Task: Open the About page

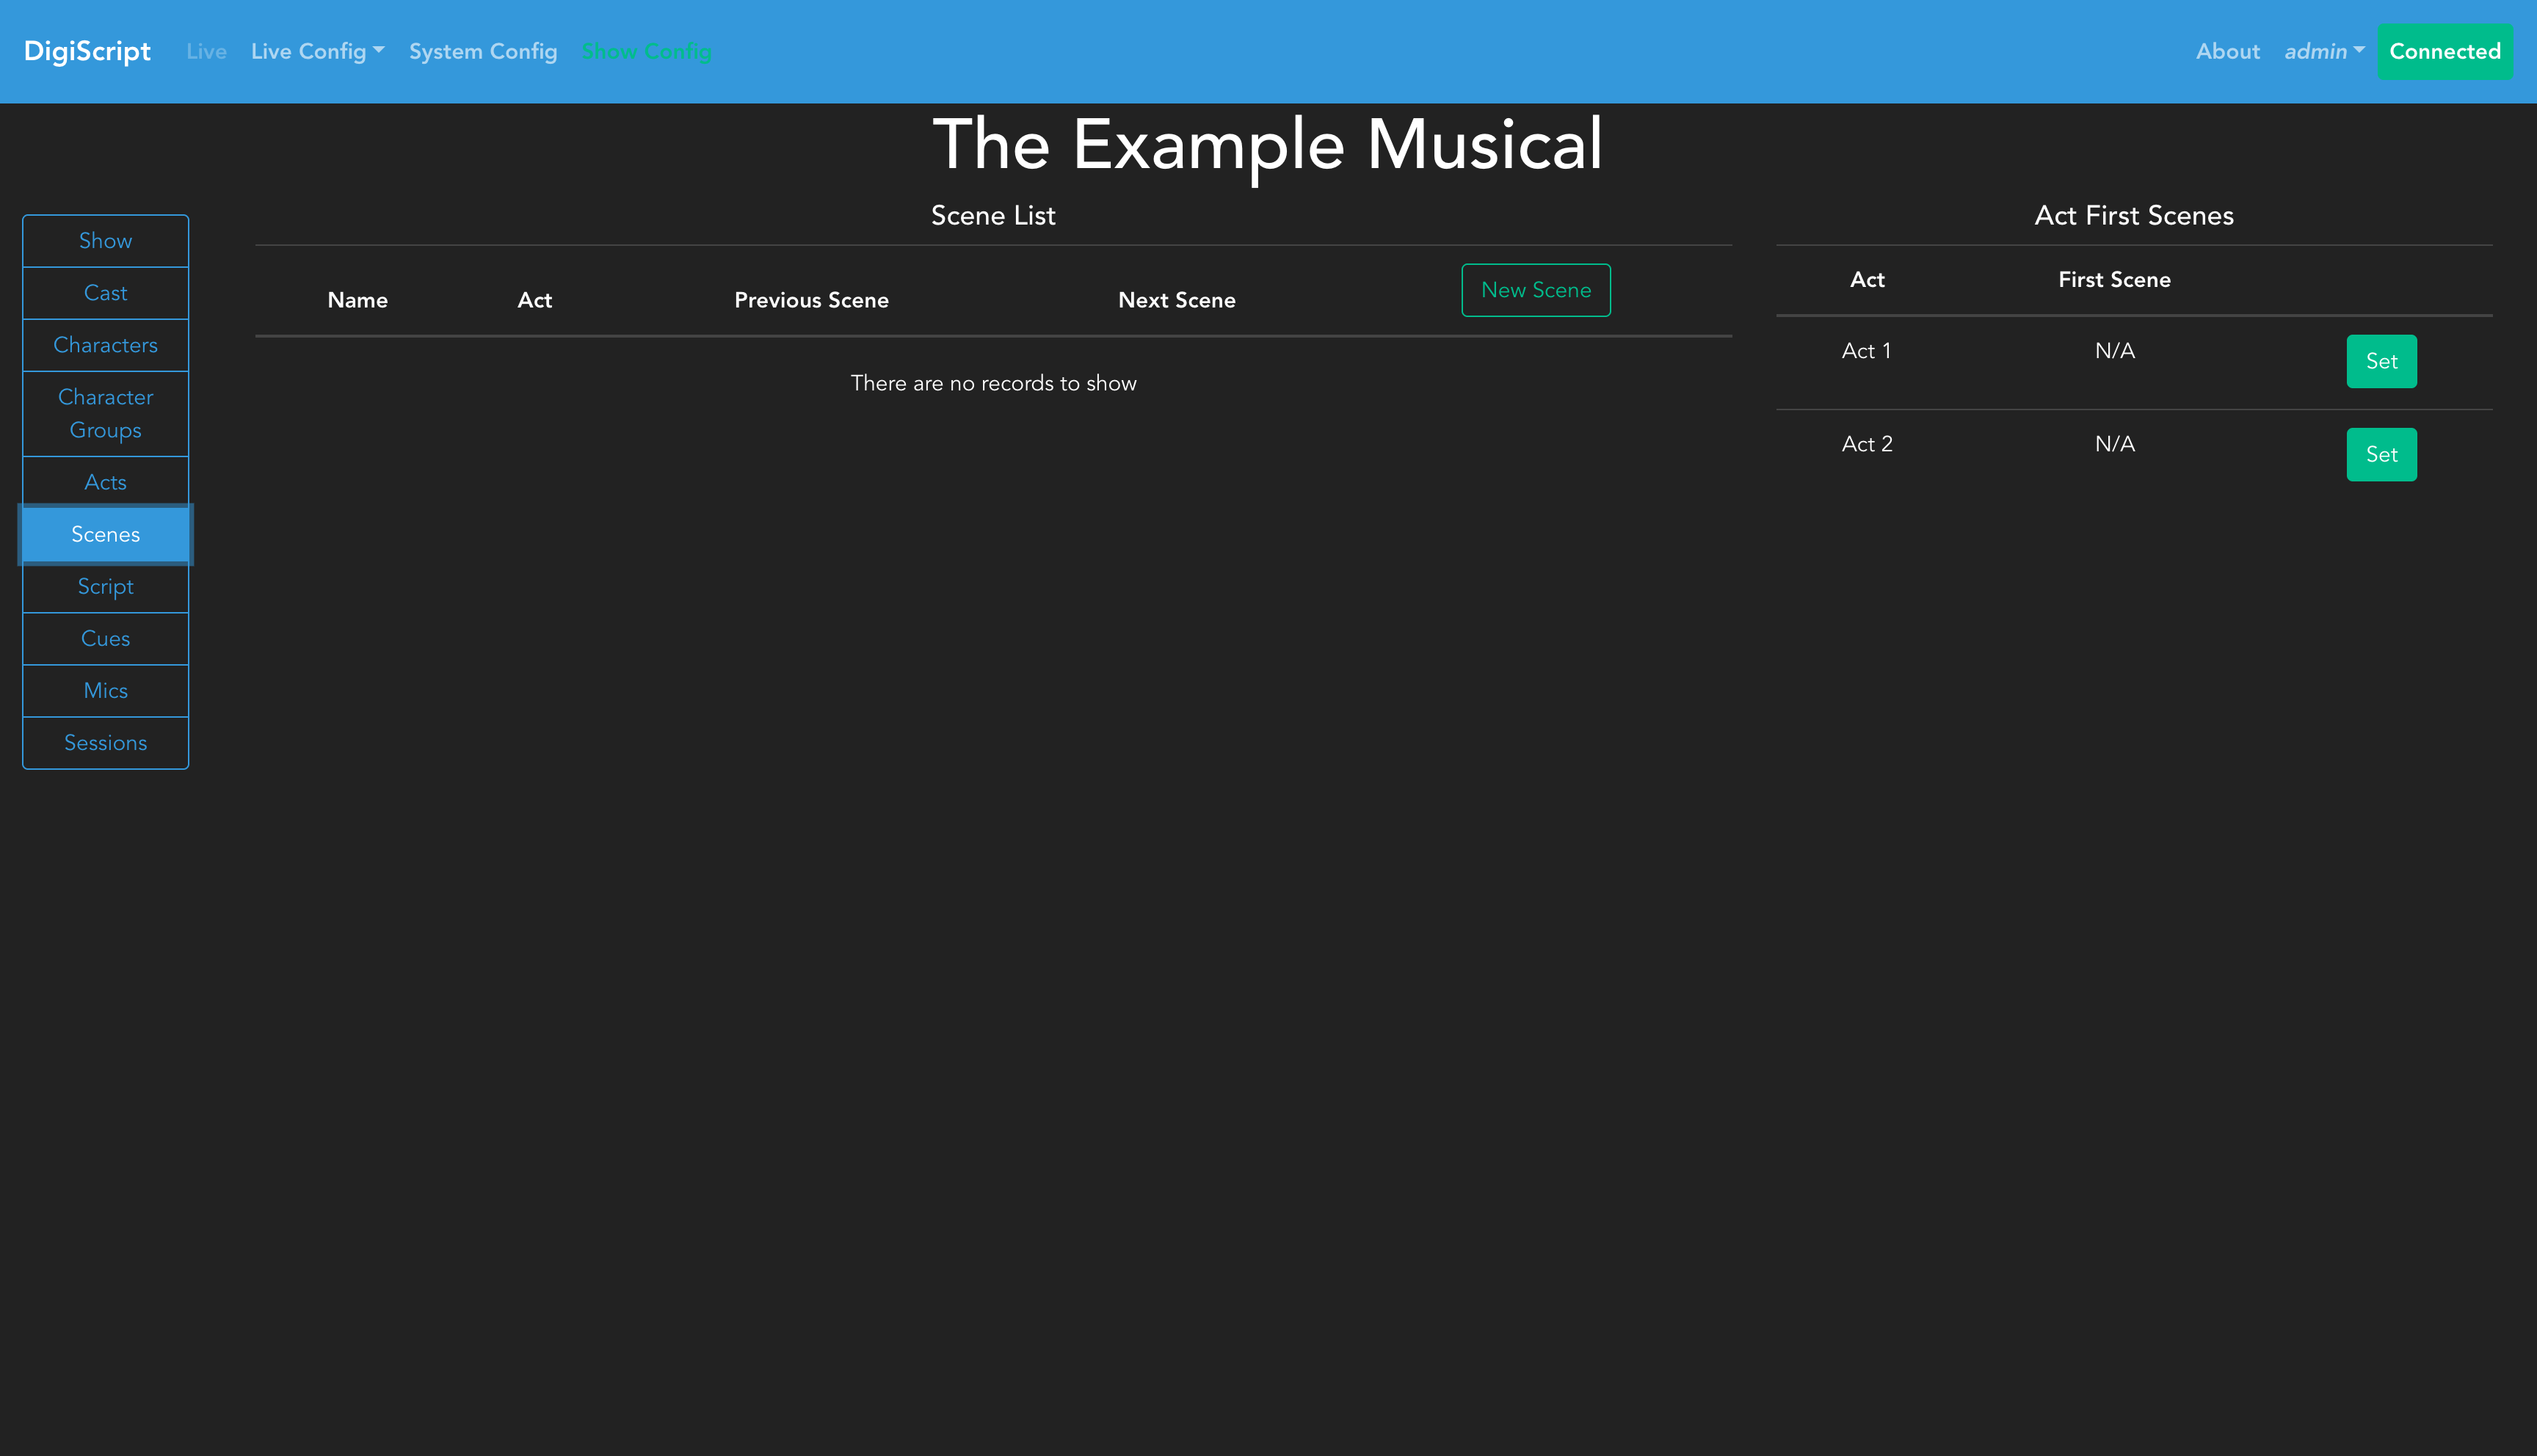Action: [2227, 51]
